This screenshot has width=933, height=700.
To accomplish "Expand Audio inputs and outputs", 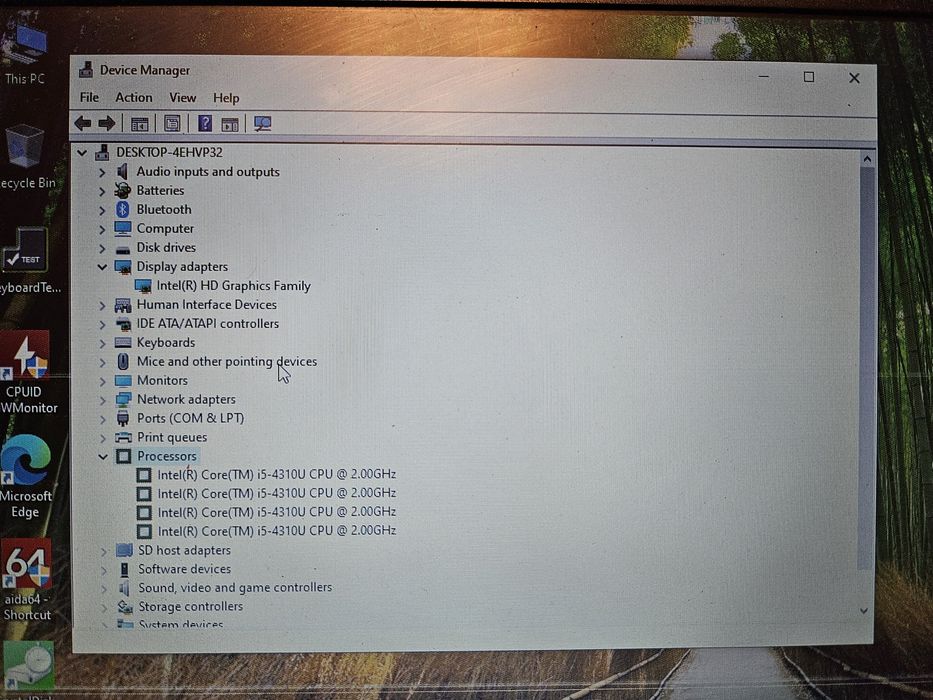I will 102,172.
